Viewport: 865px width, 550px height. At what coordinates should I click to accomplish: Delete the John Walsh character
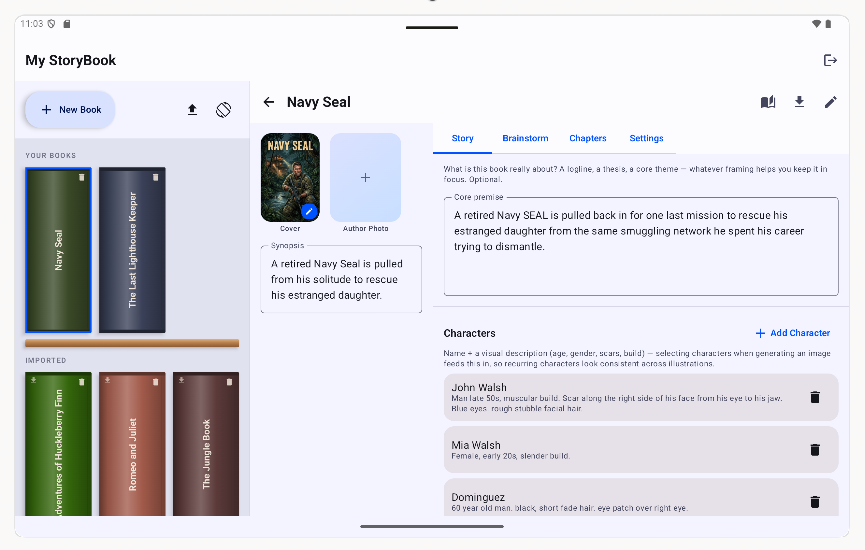815,397
